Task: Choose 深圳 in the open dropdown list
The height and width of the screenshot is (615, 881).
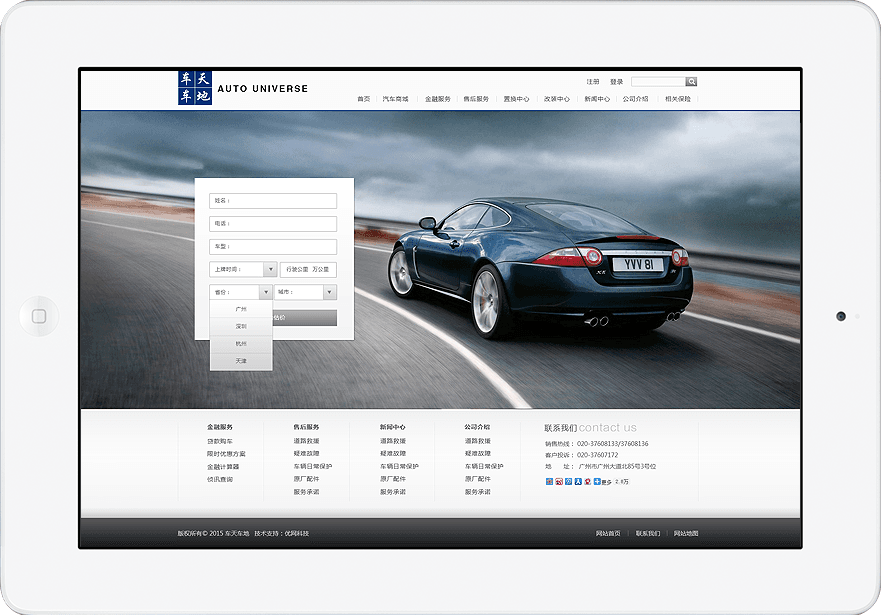Action: (241, 326)
